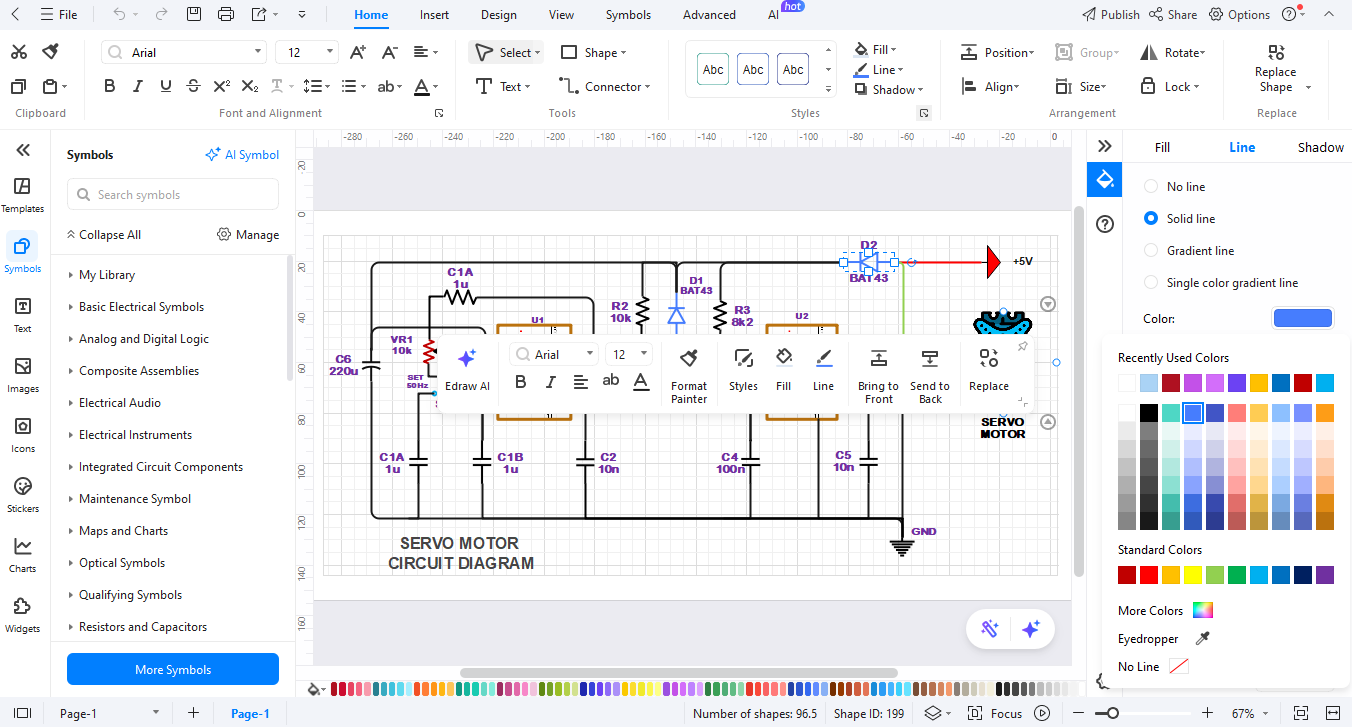Open the Stickers sidebar panel

pyautogui.click(x=22, y=494)
